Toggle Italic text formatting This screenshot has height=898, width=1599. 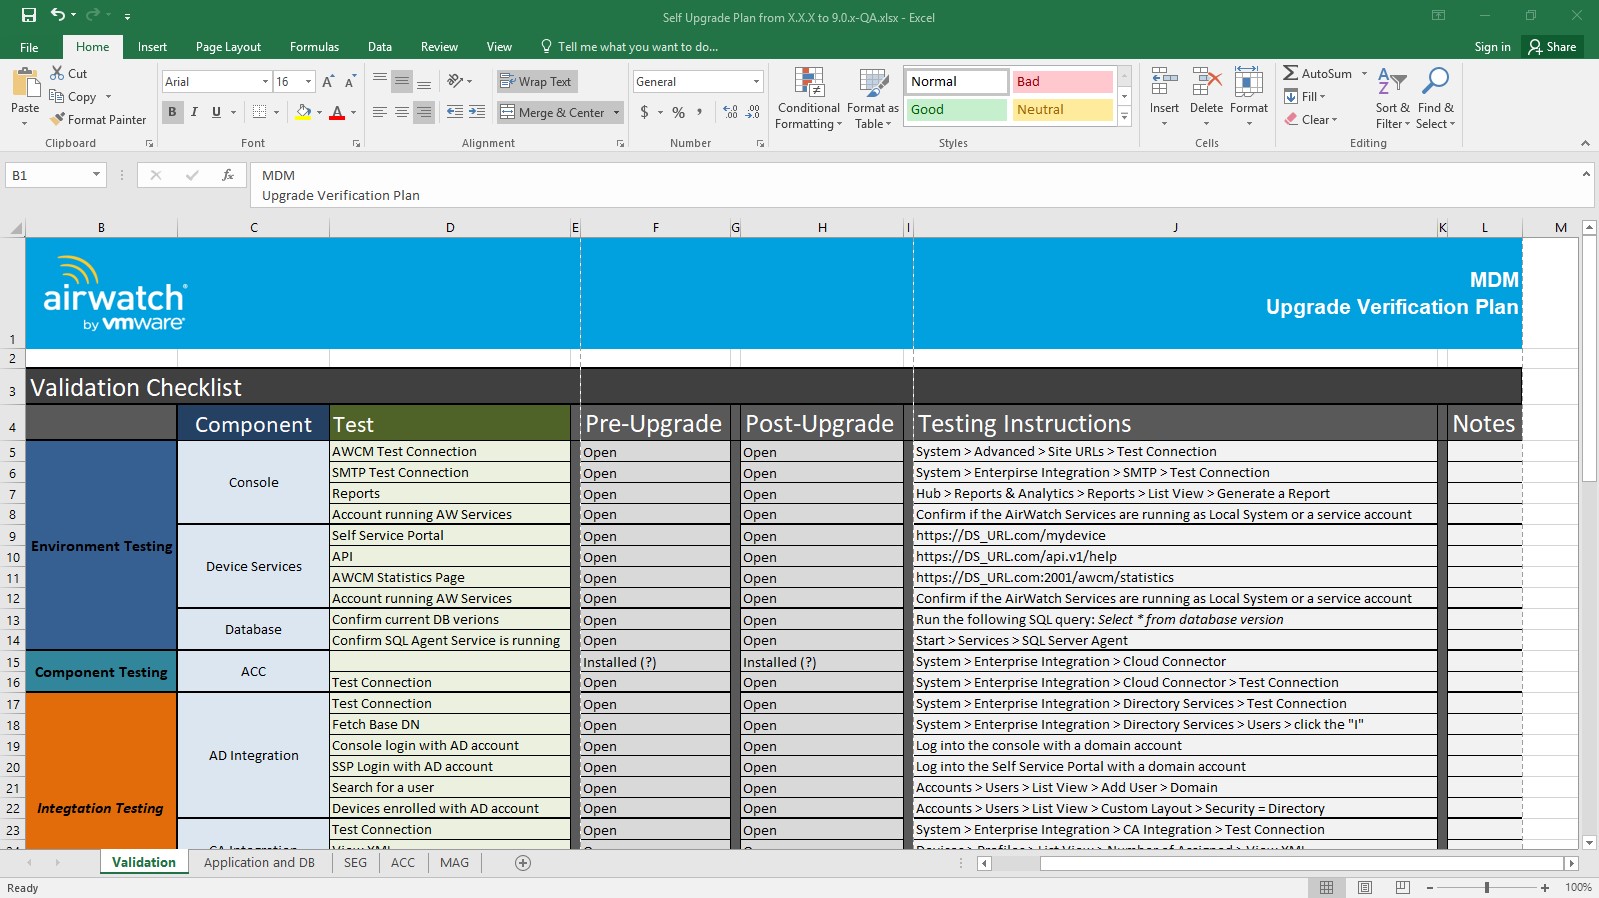[x=194, y=112]
